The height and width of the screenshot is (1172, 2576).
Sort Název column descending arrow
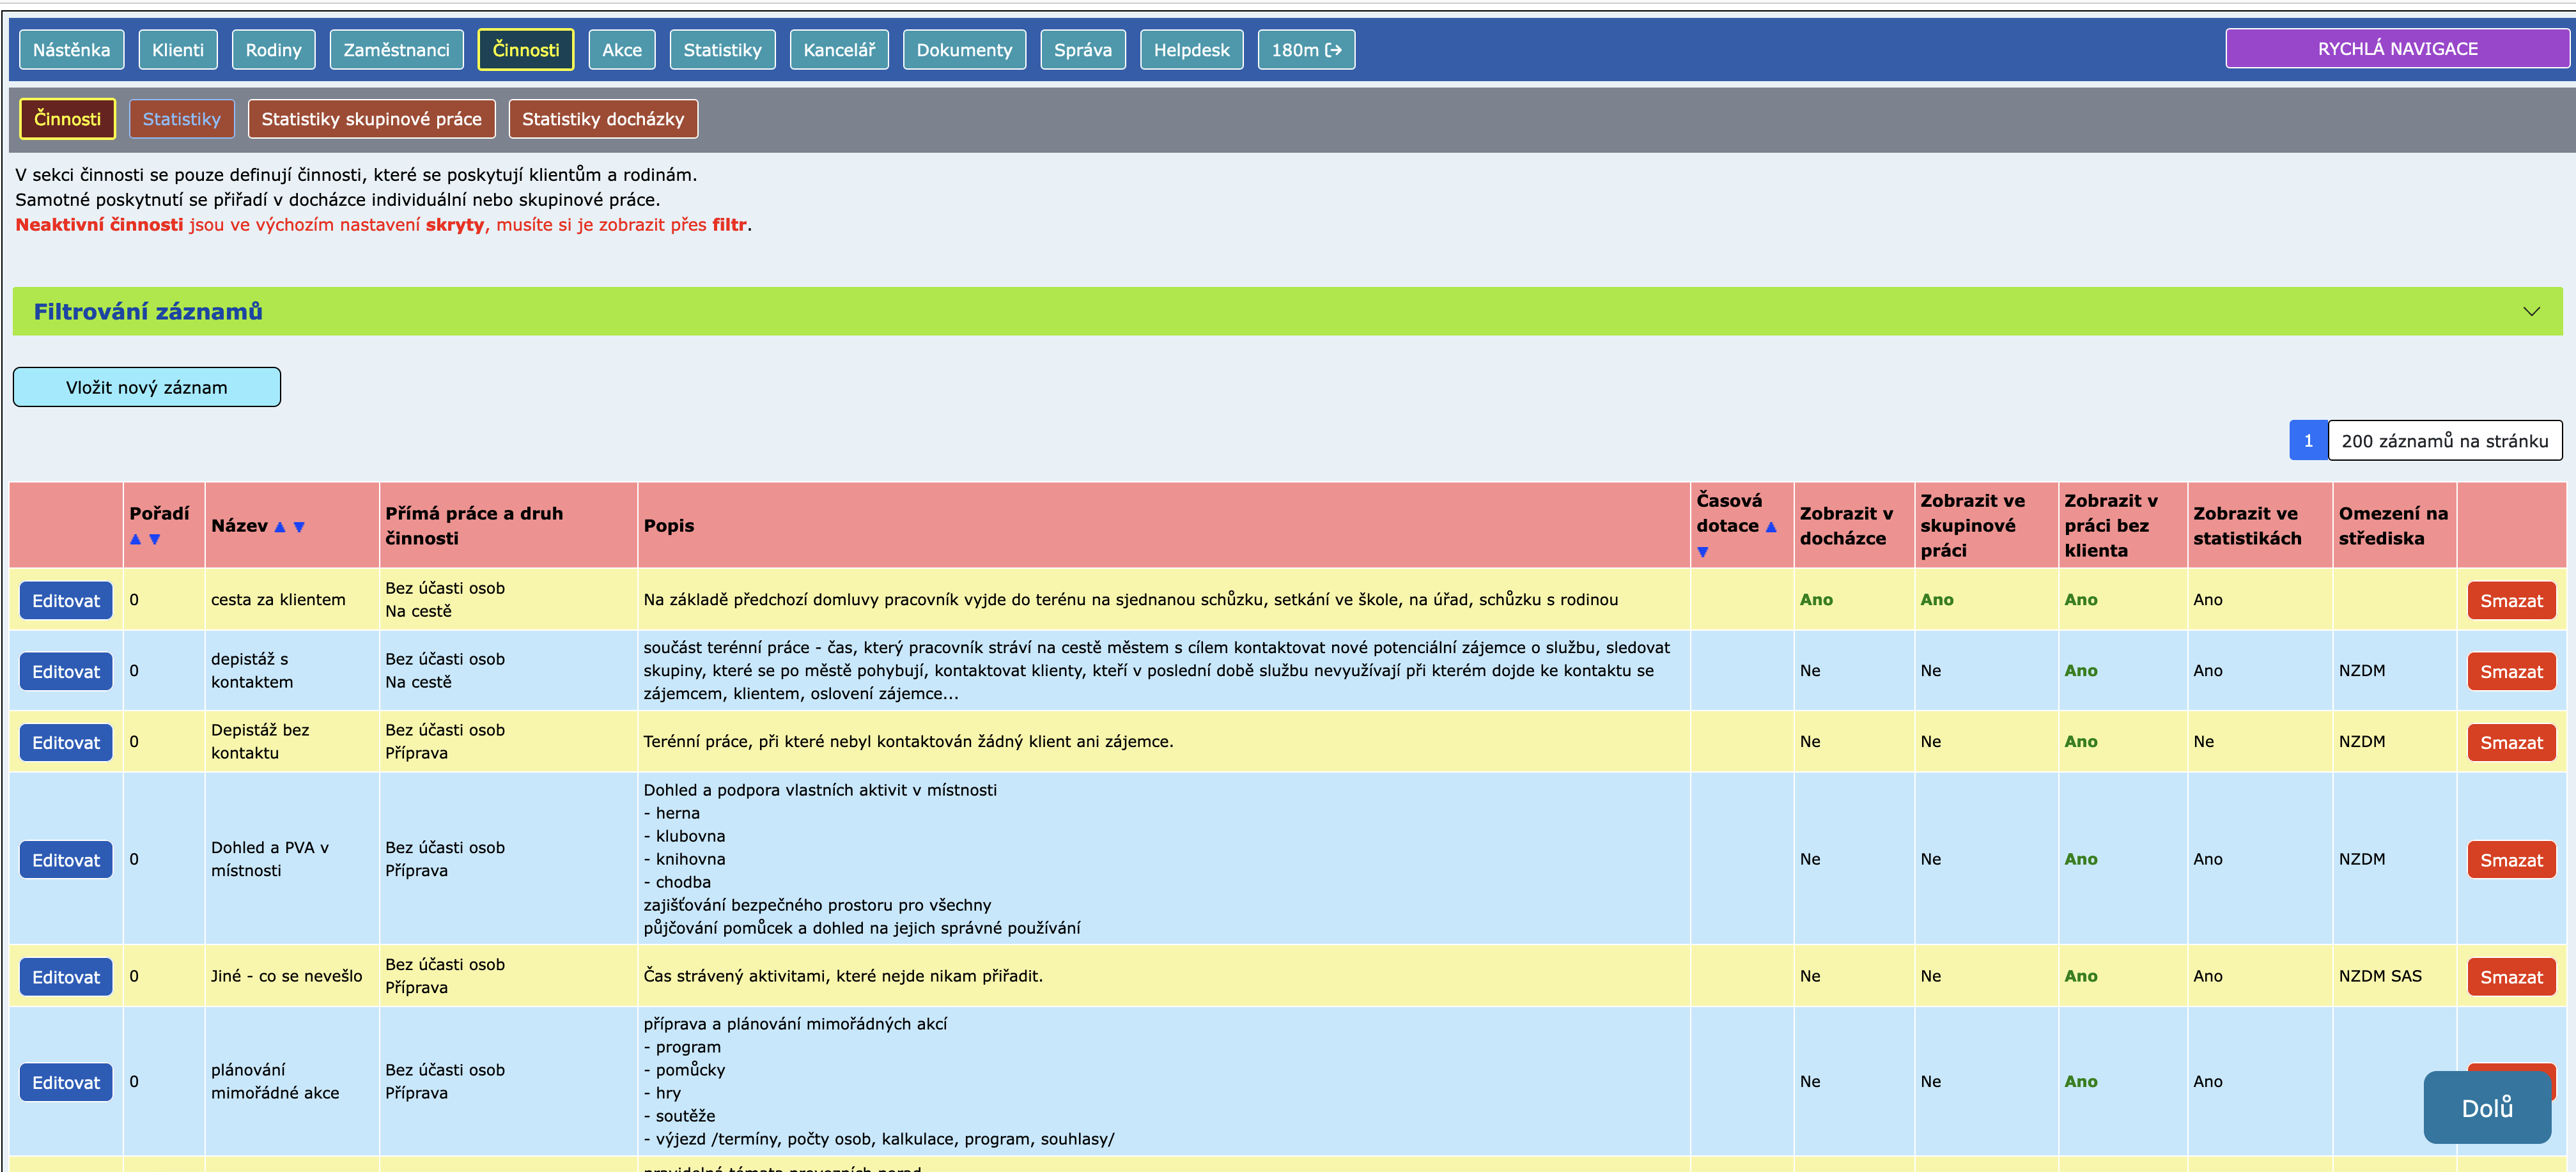pos(299,527)
